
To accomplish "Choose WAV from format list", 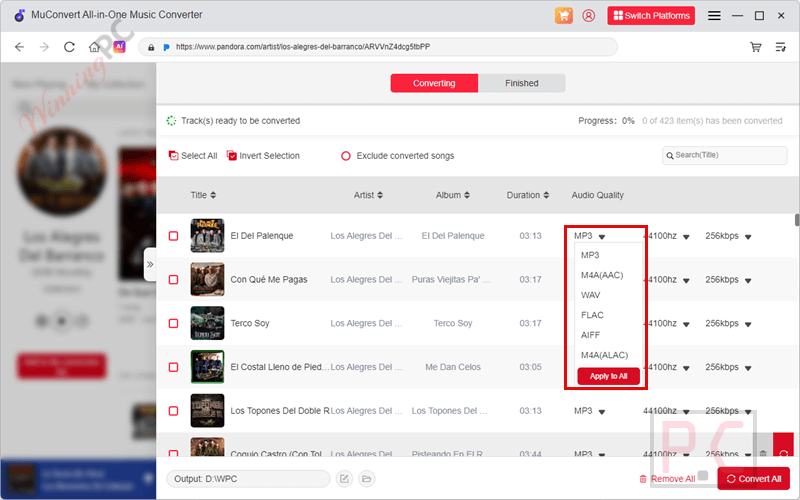I will pos(590,295).
